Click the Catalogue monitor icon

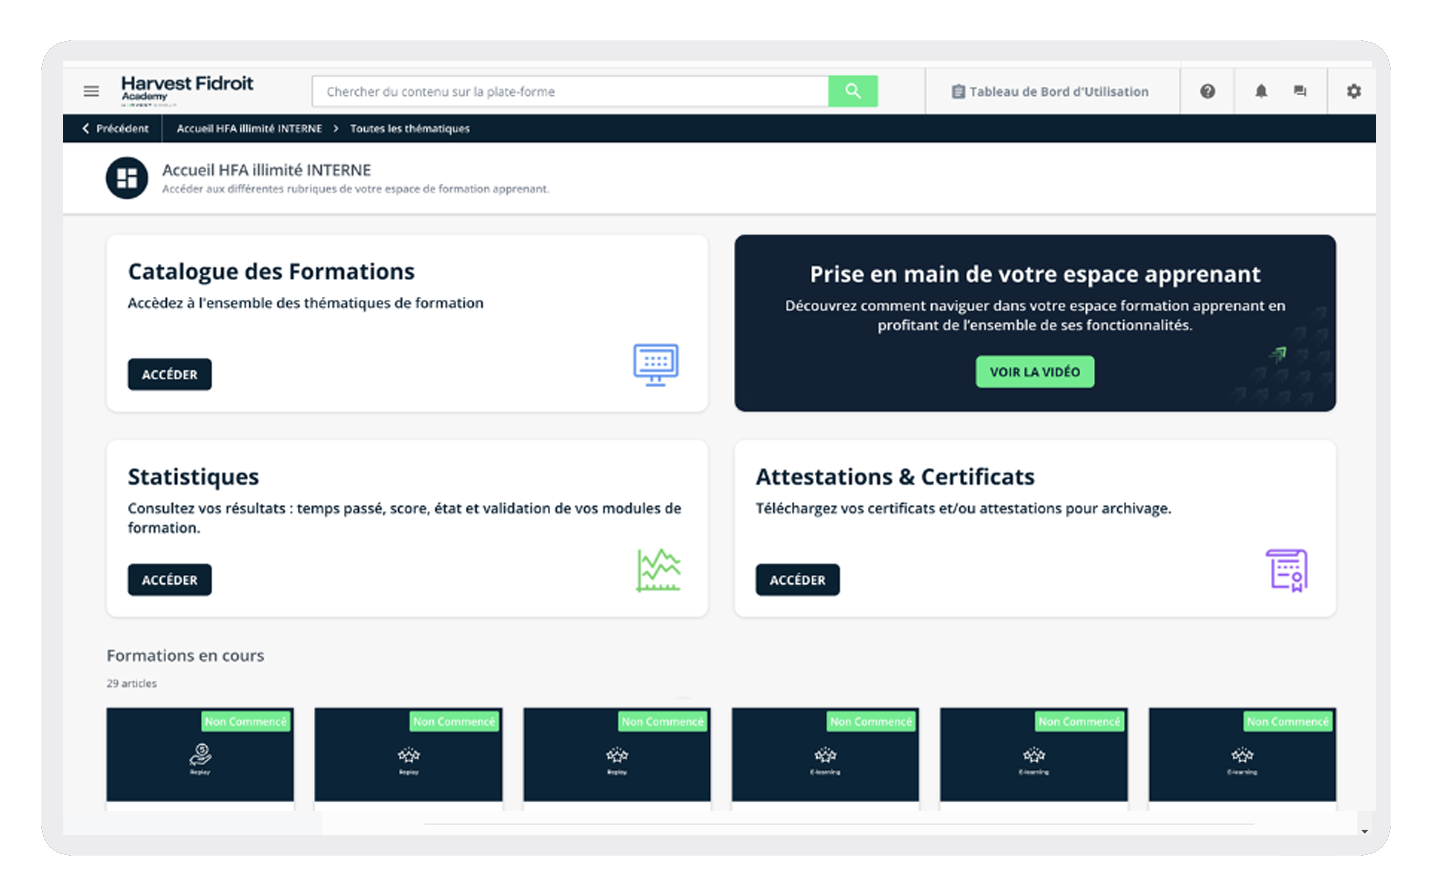pos(656,364)
